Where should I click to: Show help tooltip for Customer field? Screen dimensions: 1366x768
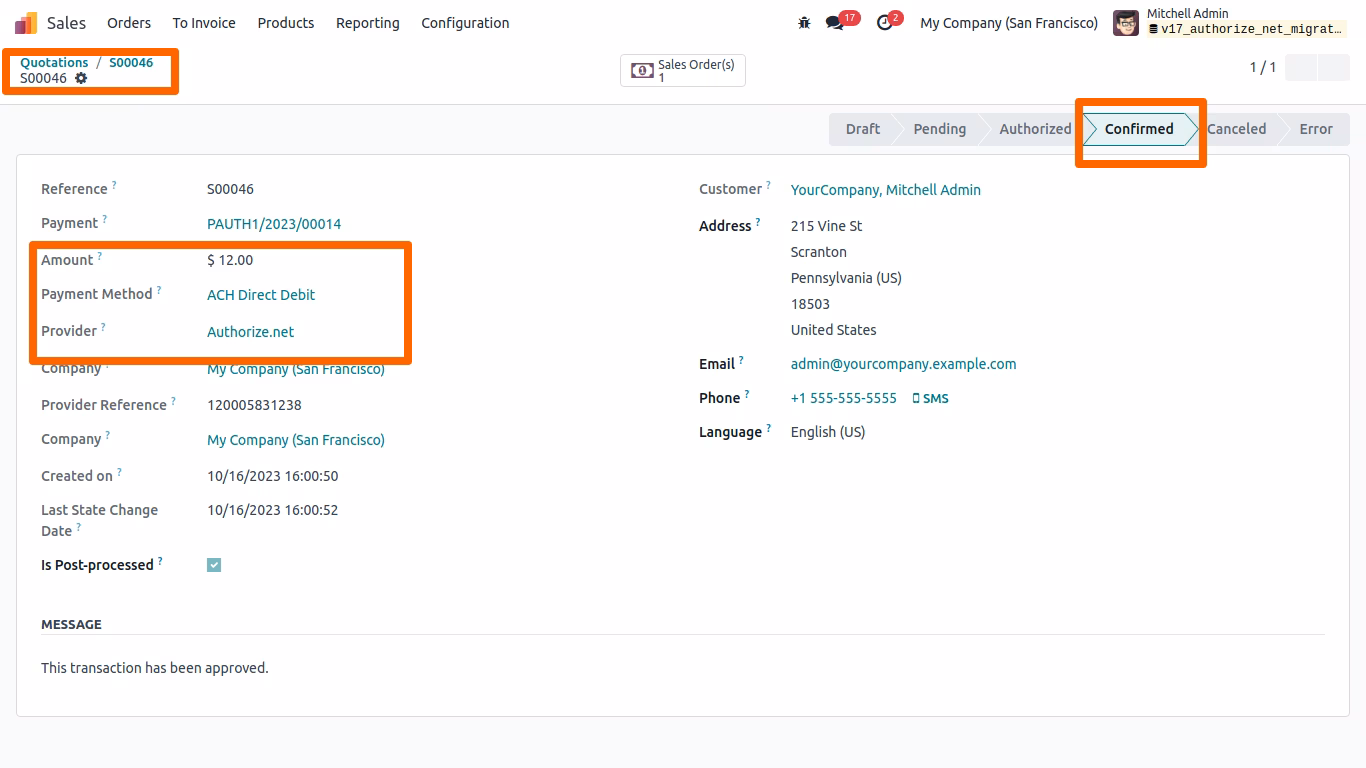pos(769,185)
